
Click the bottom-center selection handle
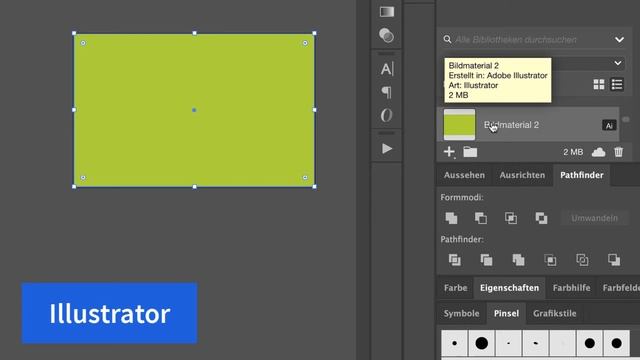194,187
